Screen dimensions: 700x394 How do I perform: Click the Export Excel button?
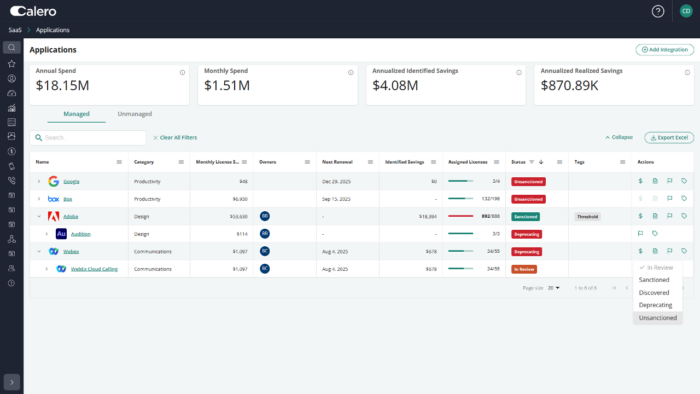669,137
